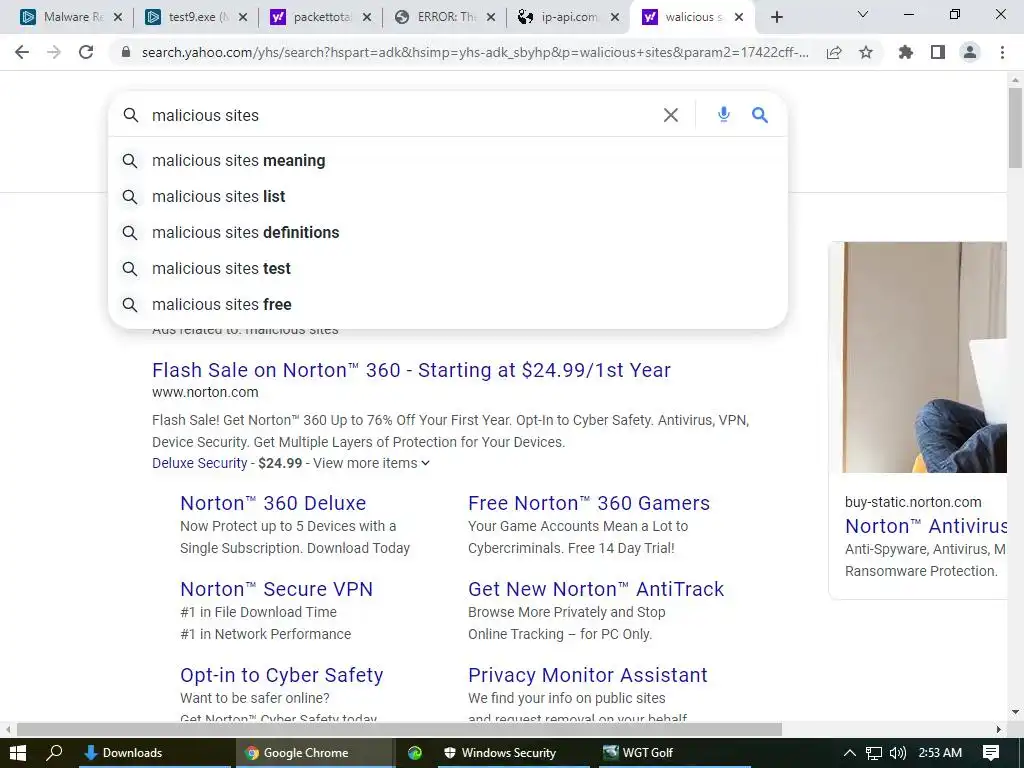Open the Windows Start menu
The image size is (1024, 768).
coord(18,753)
